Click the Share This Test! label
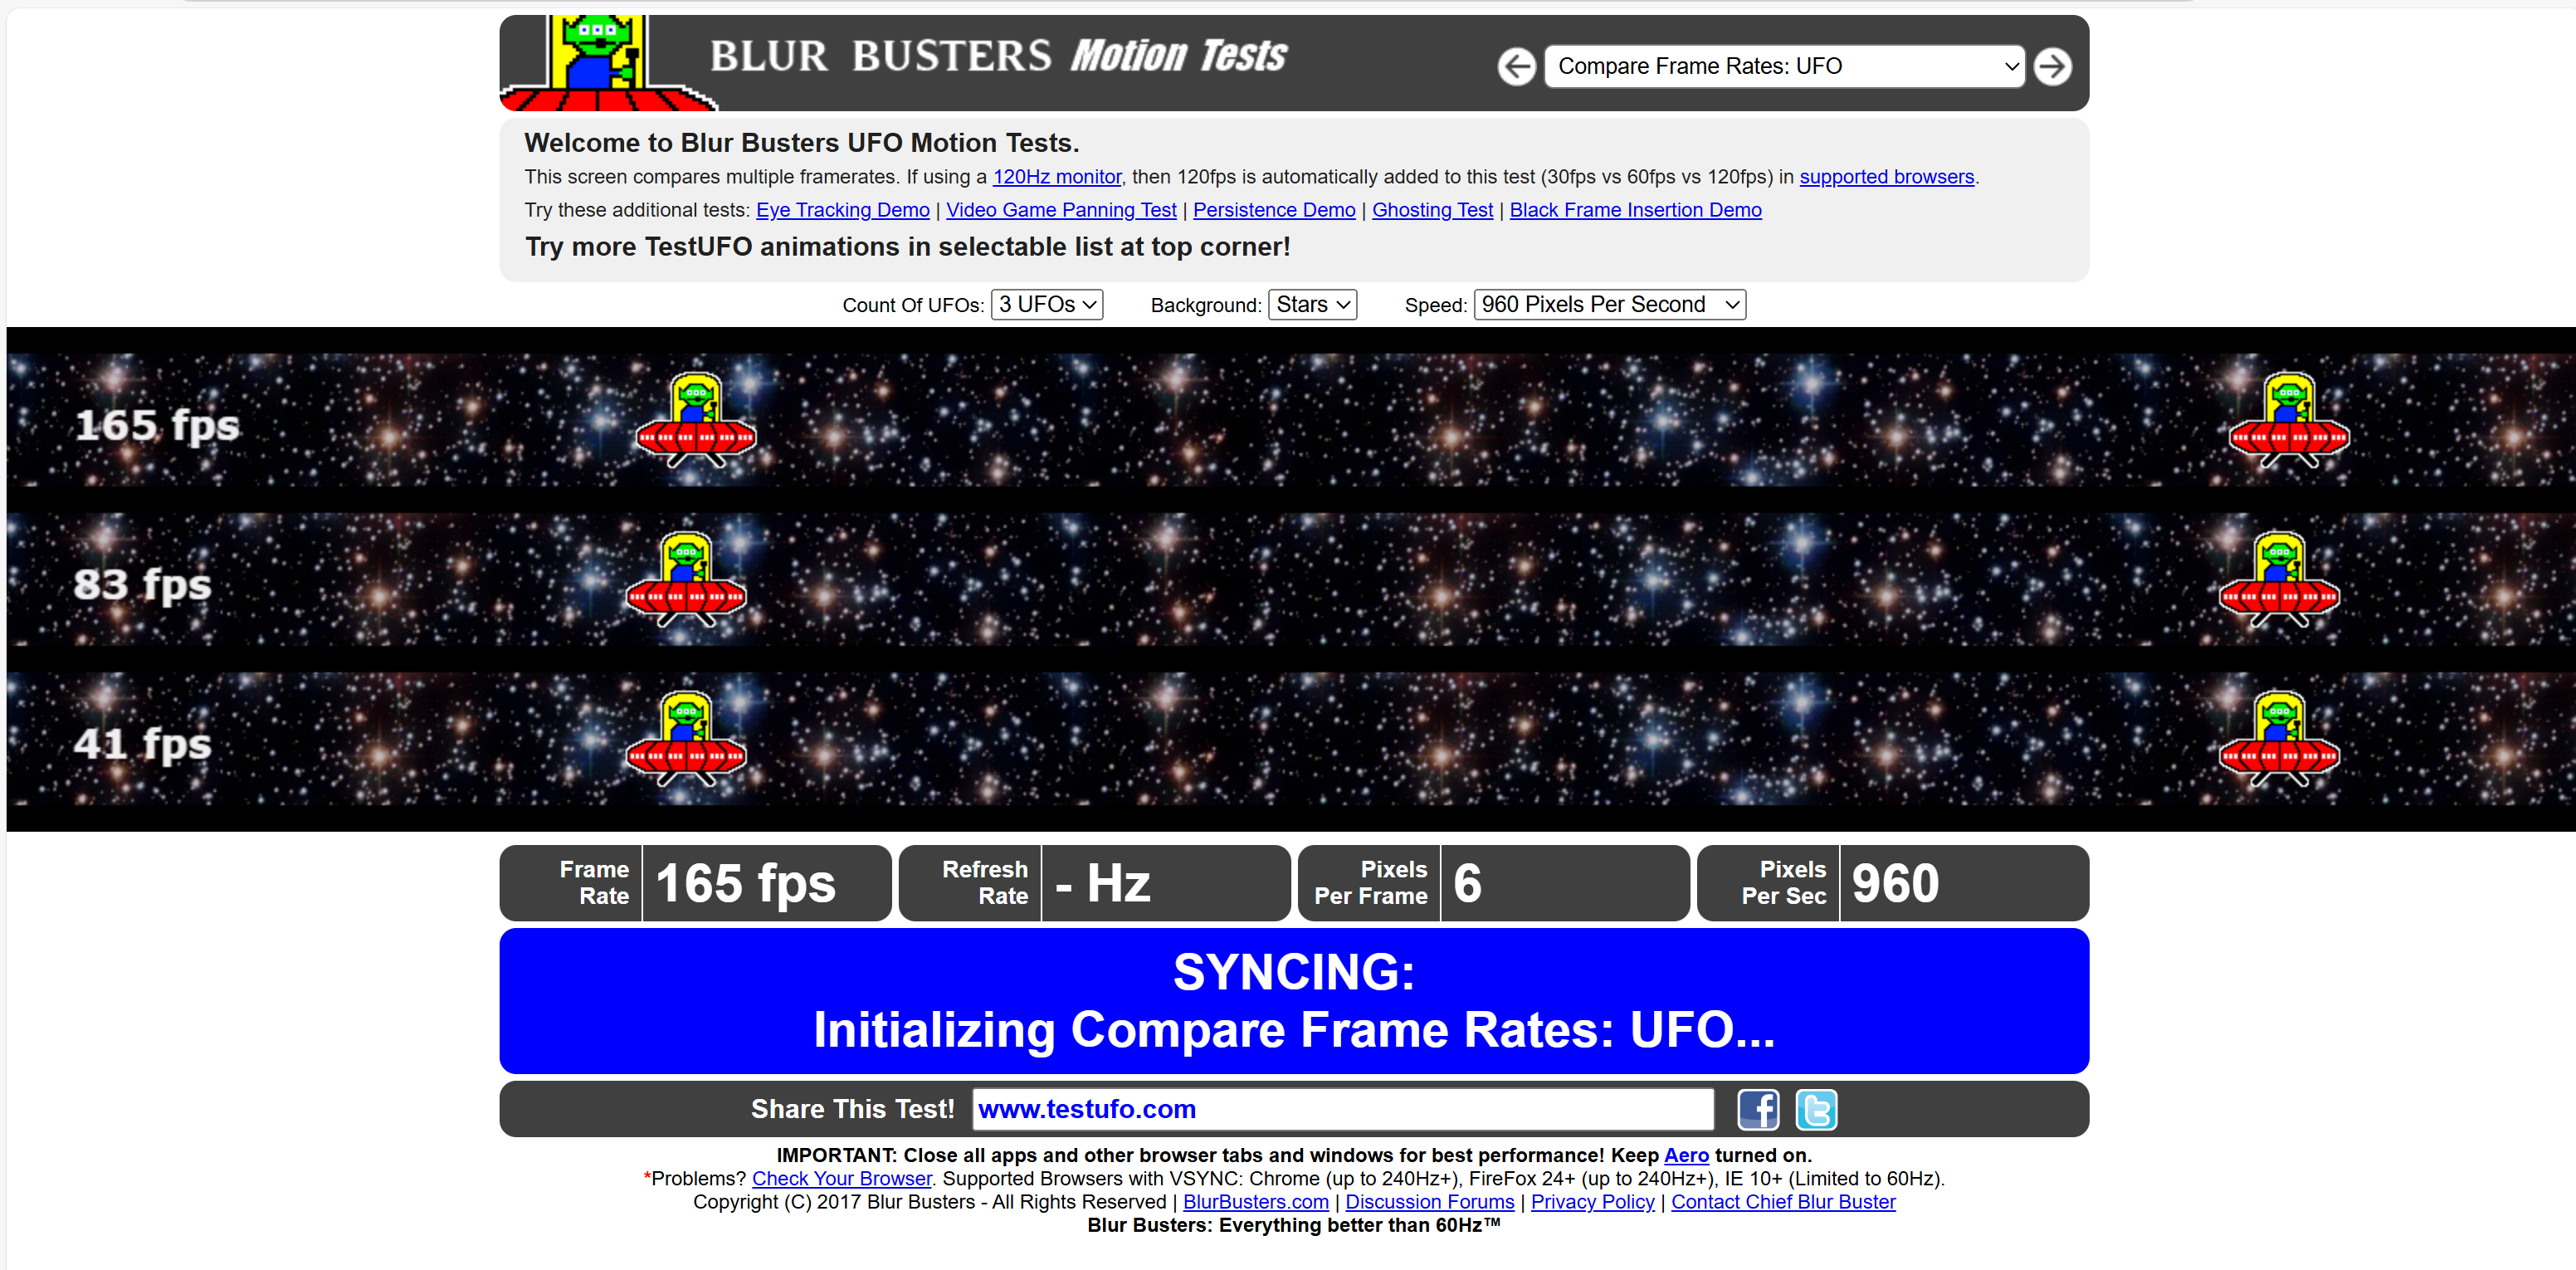 click(852, 1109)
